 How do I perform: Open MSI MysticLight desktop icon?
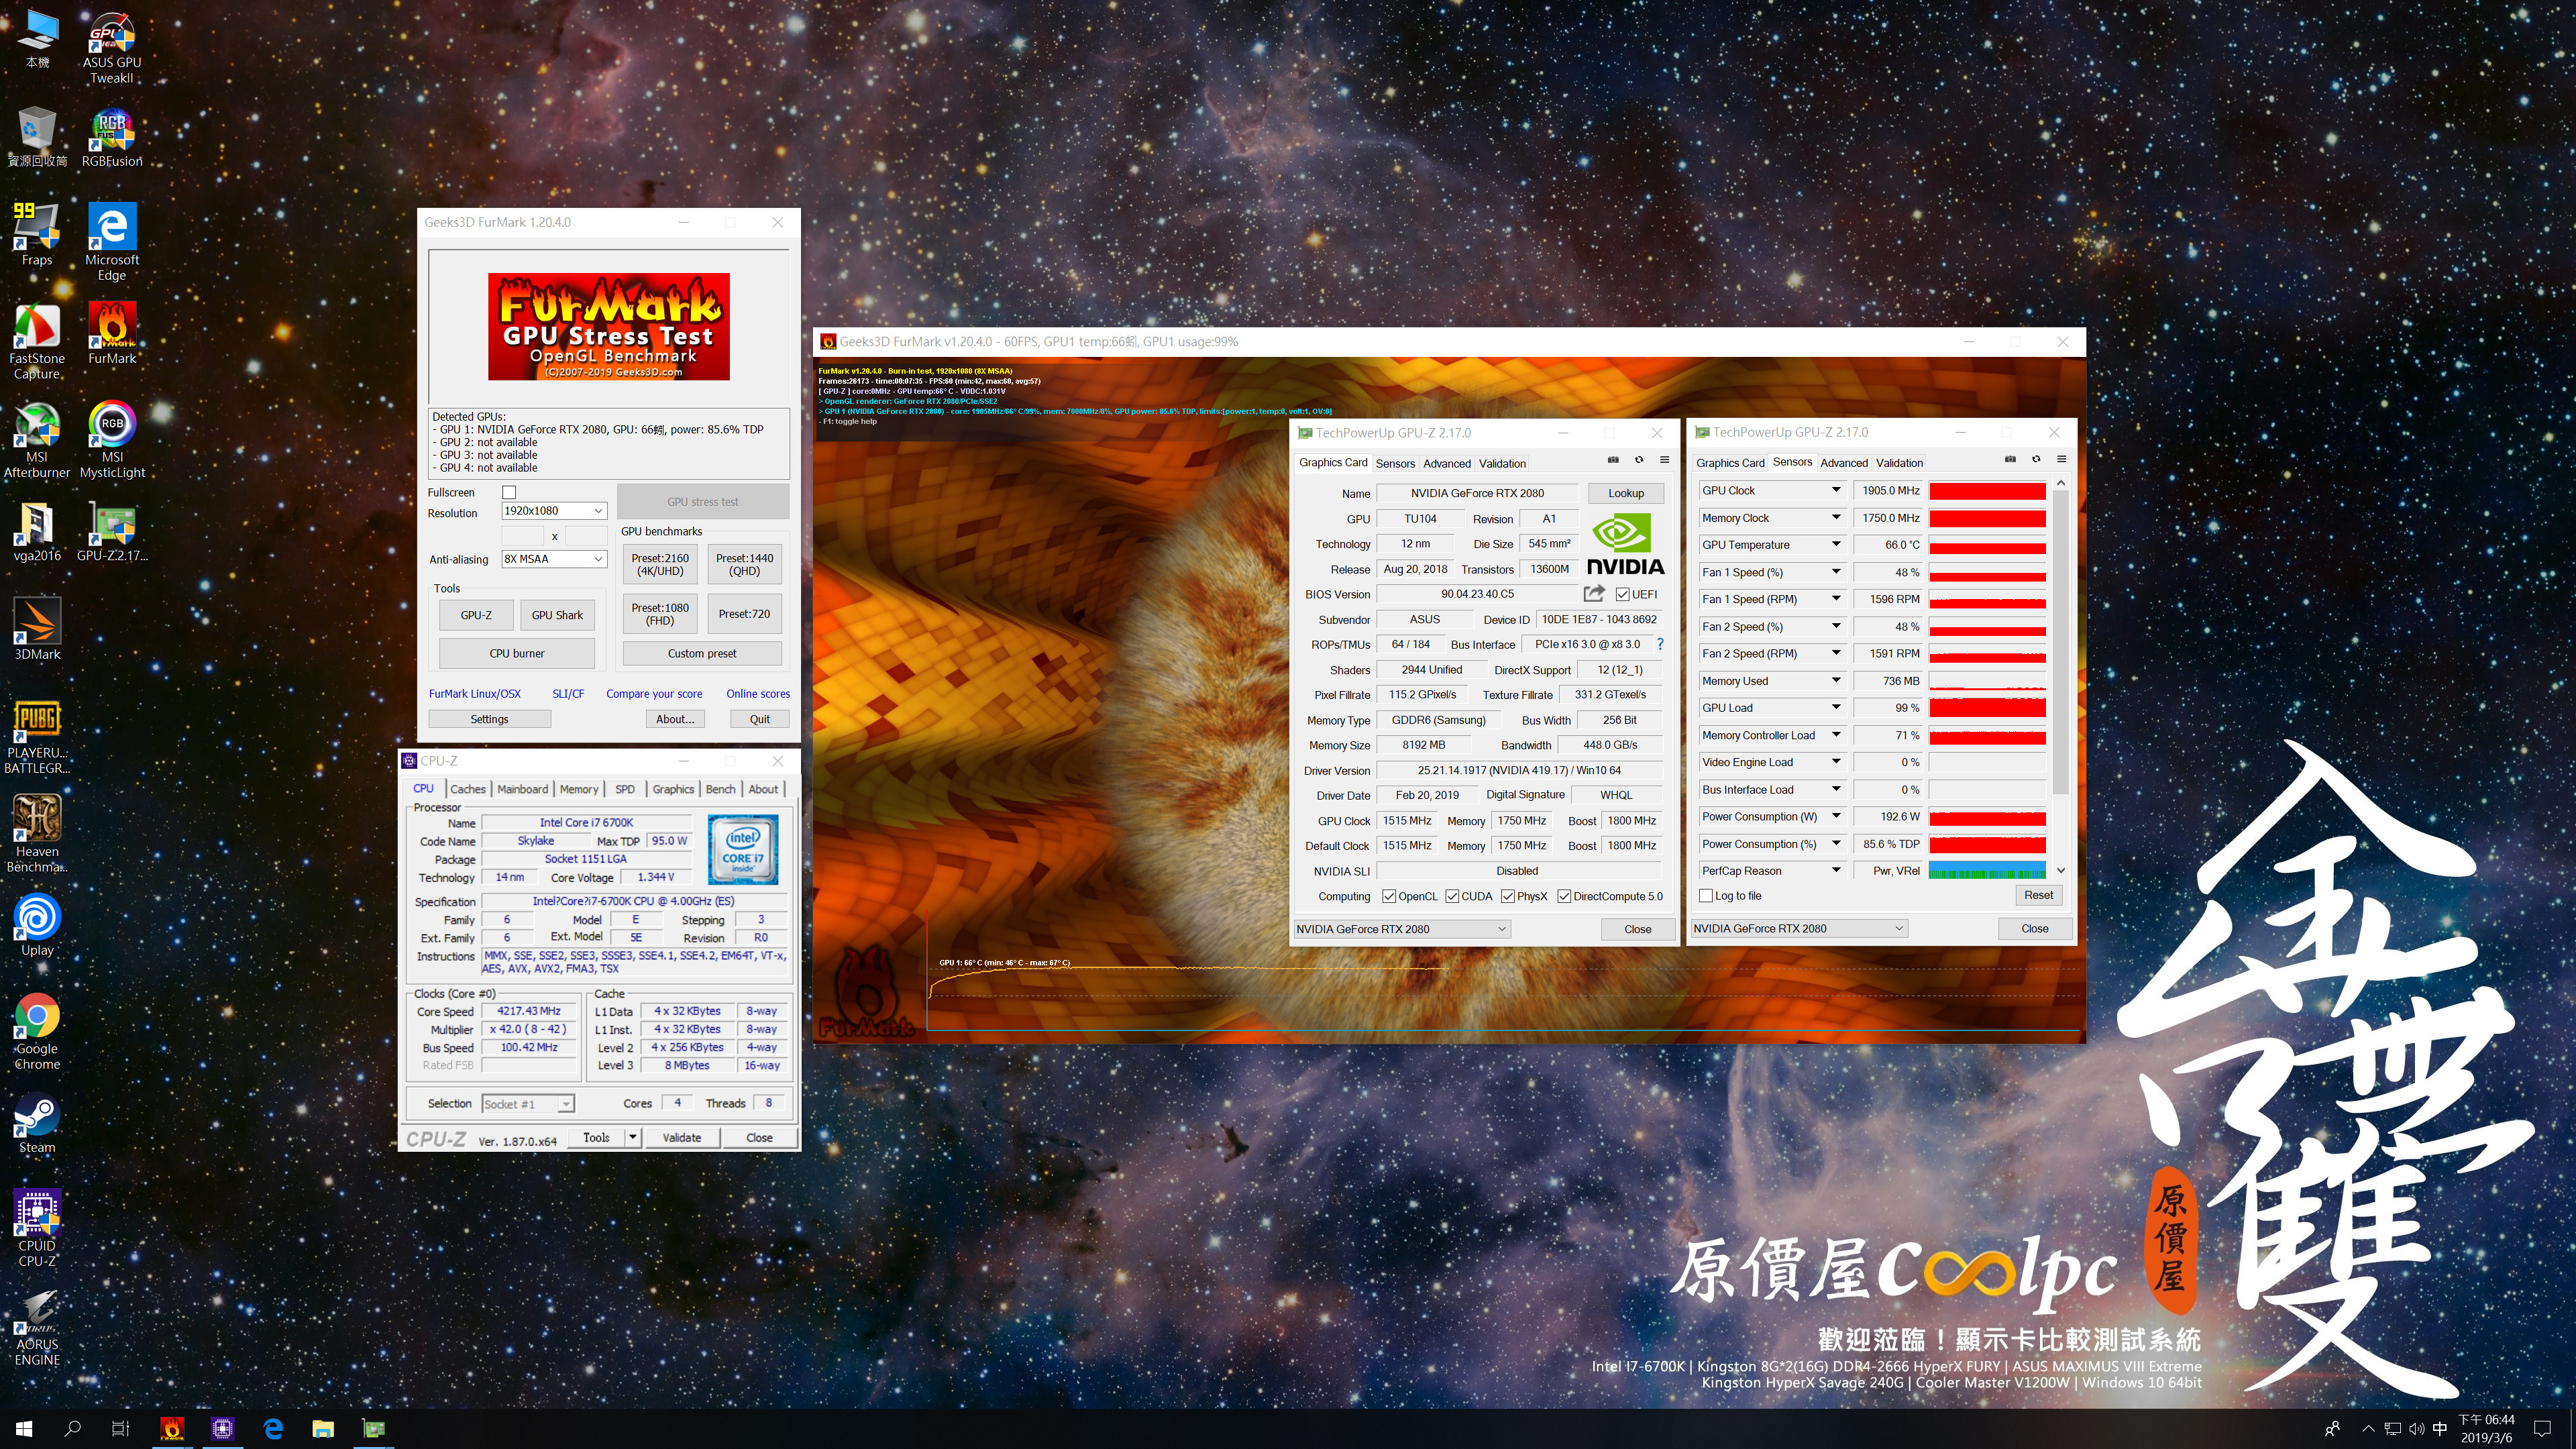[112, 439]
